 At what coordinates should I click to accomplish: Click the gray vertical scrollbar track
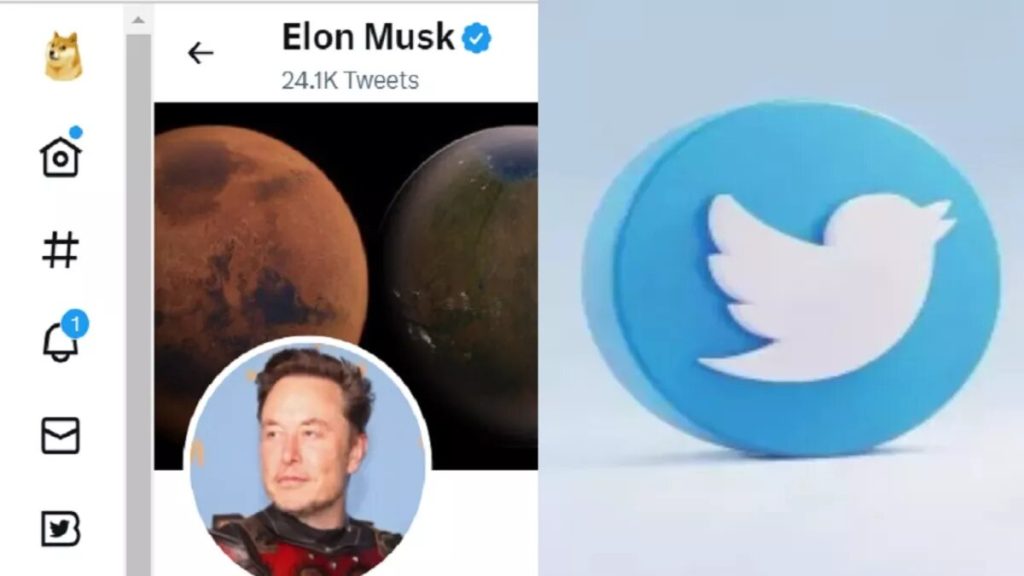138,304
